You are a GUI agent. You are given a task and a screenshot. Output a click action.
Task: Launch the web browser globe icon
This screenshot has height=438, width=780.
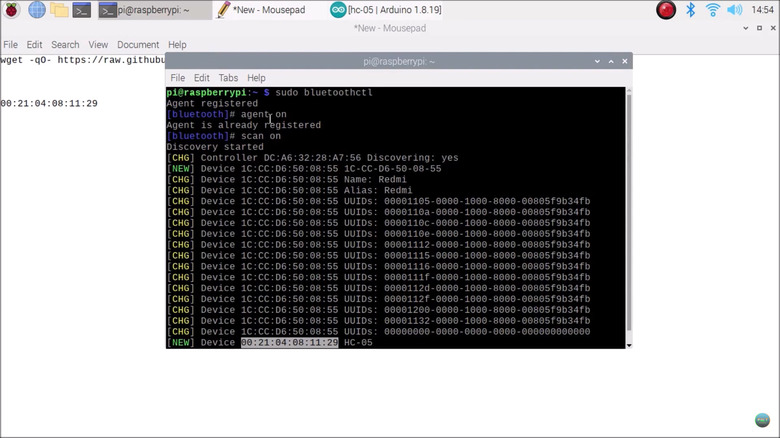click(37, 10)
